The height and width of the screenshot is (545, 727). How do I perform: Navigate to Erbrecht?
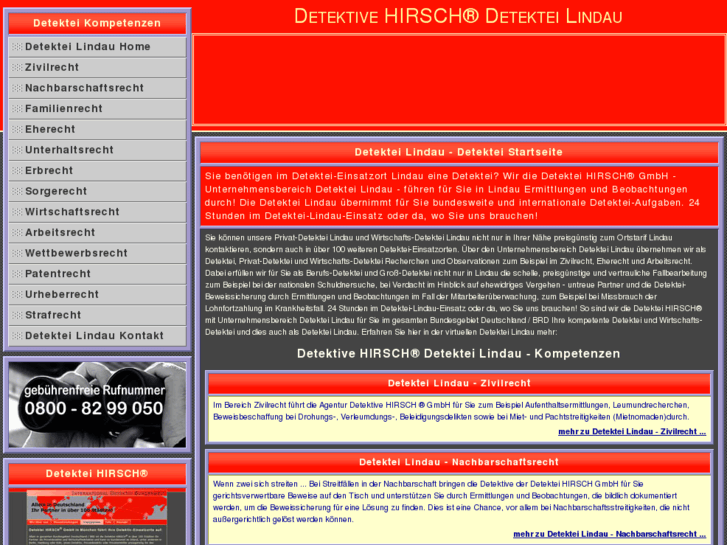click(97, 171)
